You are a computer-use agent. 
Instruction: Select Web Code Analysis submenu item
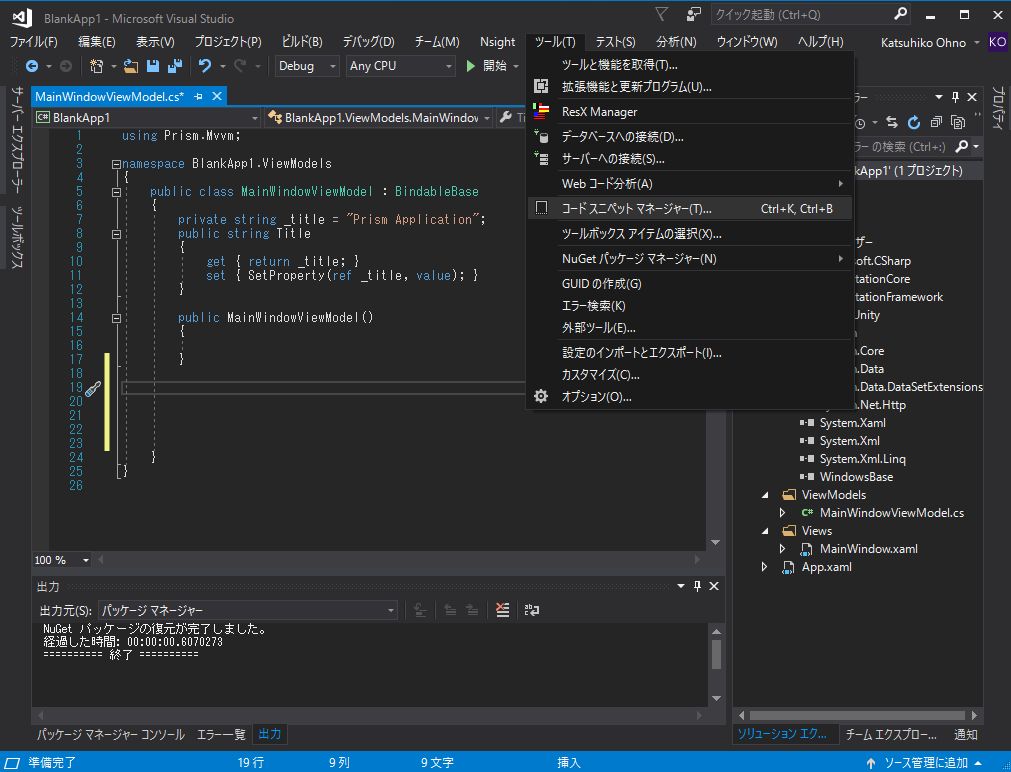click(690, 184)
